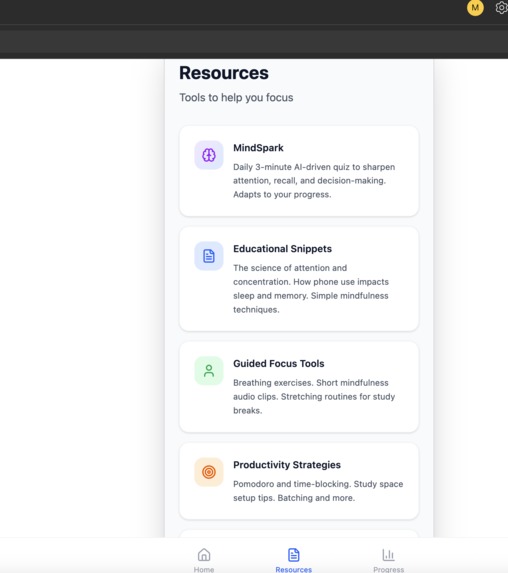The height and width of the screenshot is (573, 508).
Task: Open the Educational Snippets card title
Action: 283,249
